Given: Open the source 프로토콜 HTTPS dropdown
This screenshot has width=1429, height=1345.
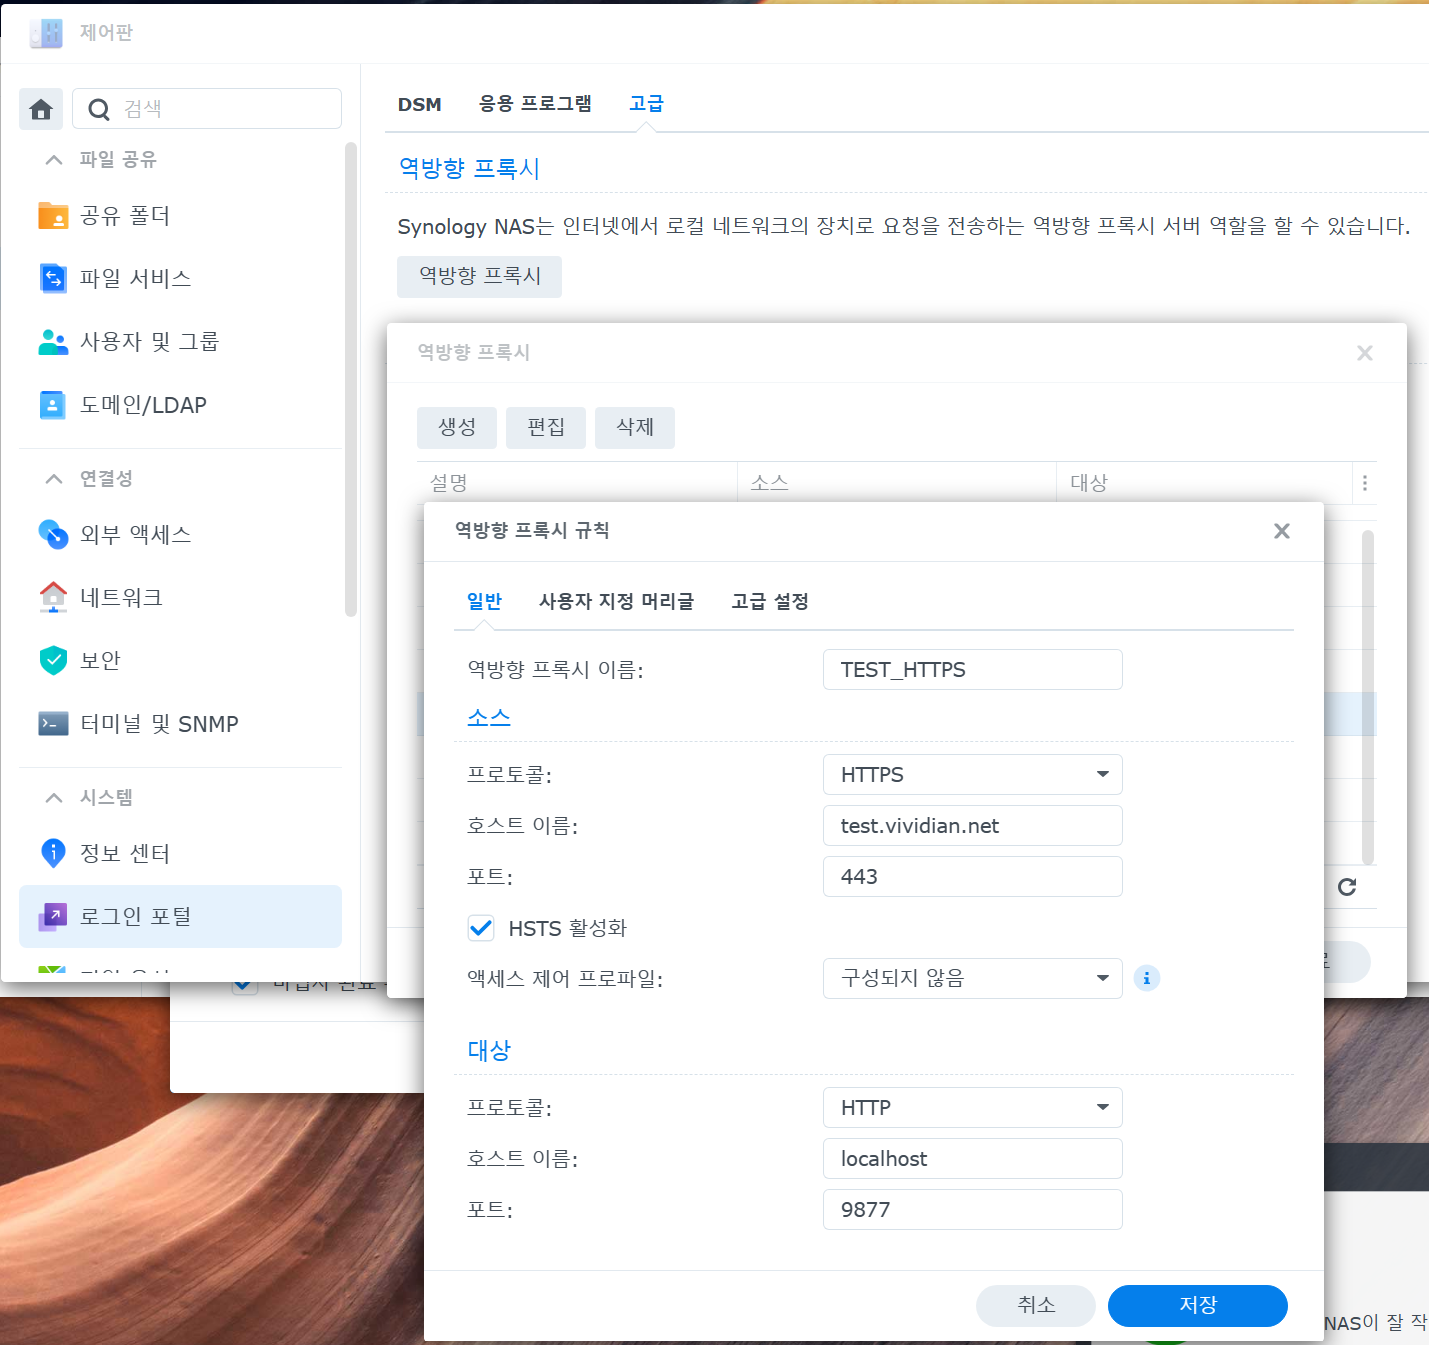Looking at the screenshot, I should pyautogui.click(x=972, y=775).
